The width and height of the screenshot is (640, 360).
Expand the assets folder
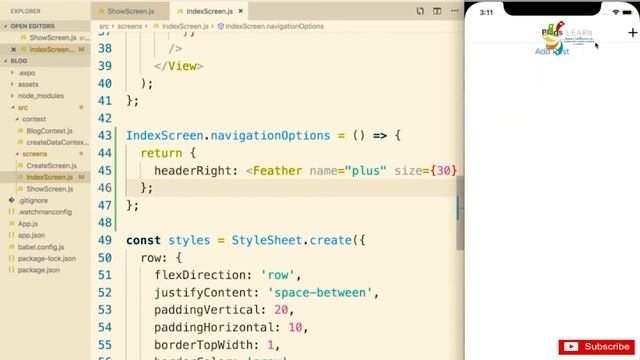(x=28, y=84)
